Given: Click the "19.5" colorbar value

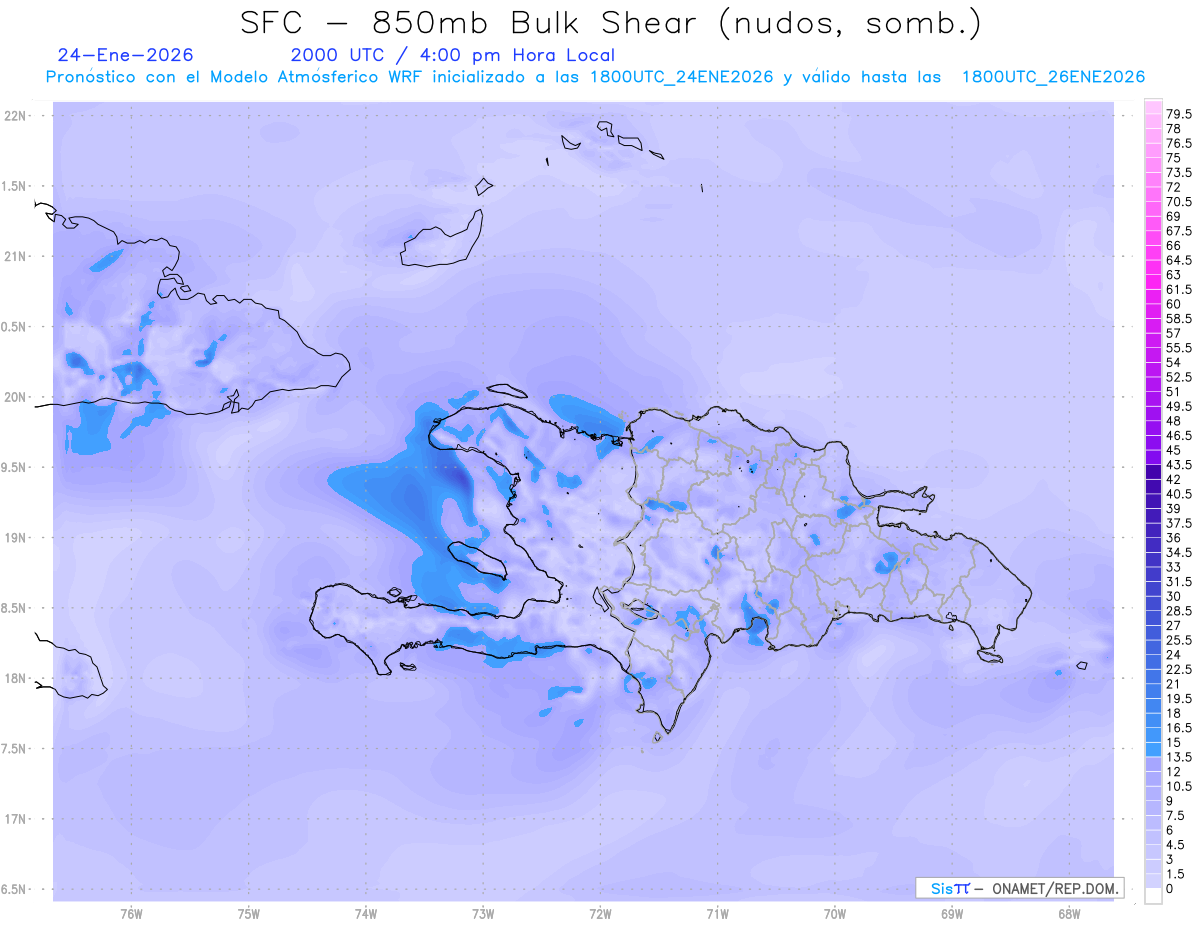Looking at the screenshot, I should (1179, 697).
